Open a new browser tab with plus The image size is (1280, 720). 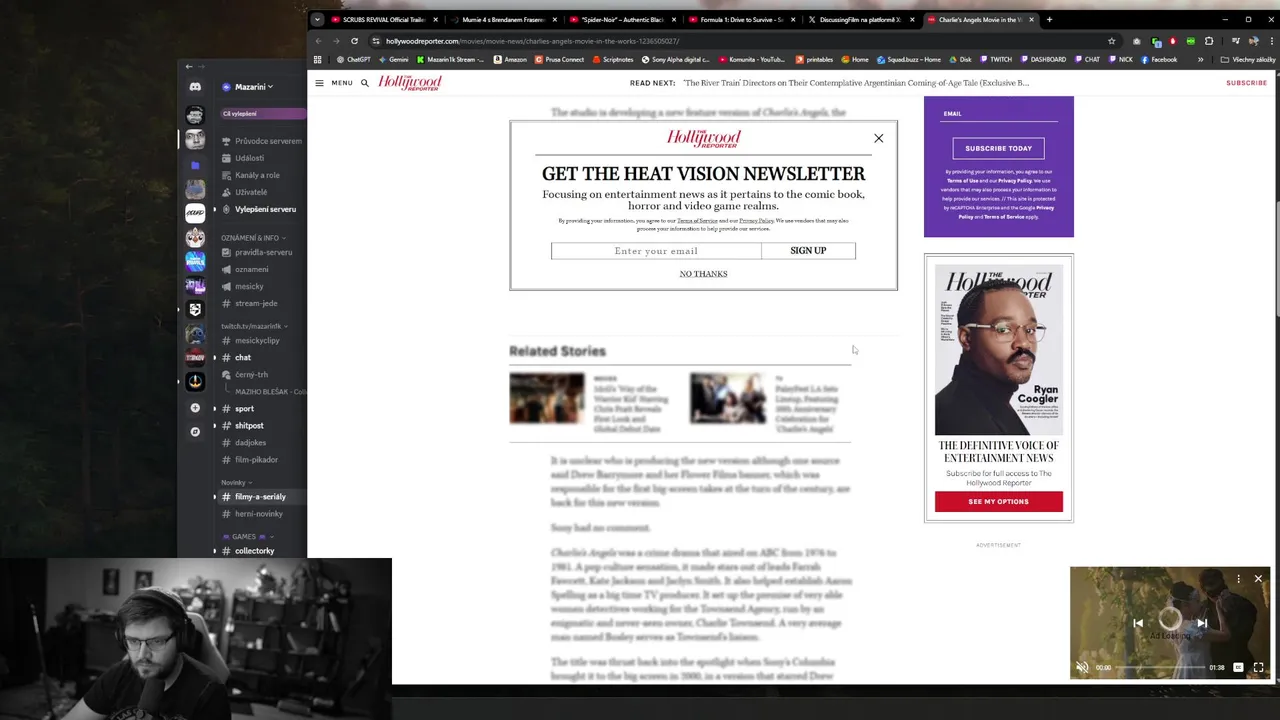pos(1049,20)
